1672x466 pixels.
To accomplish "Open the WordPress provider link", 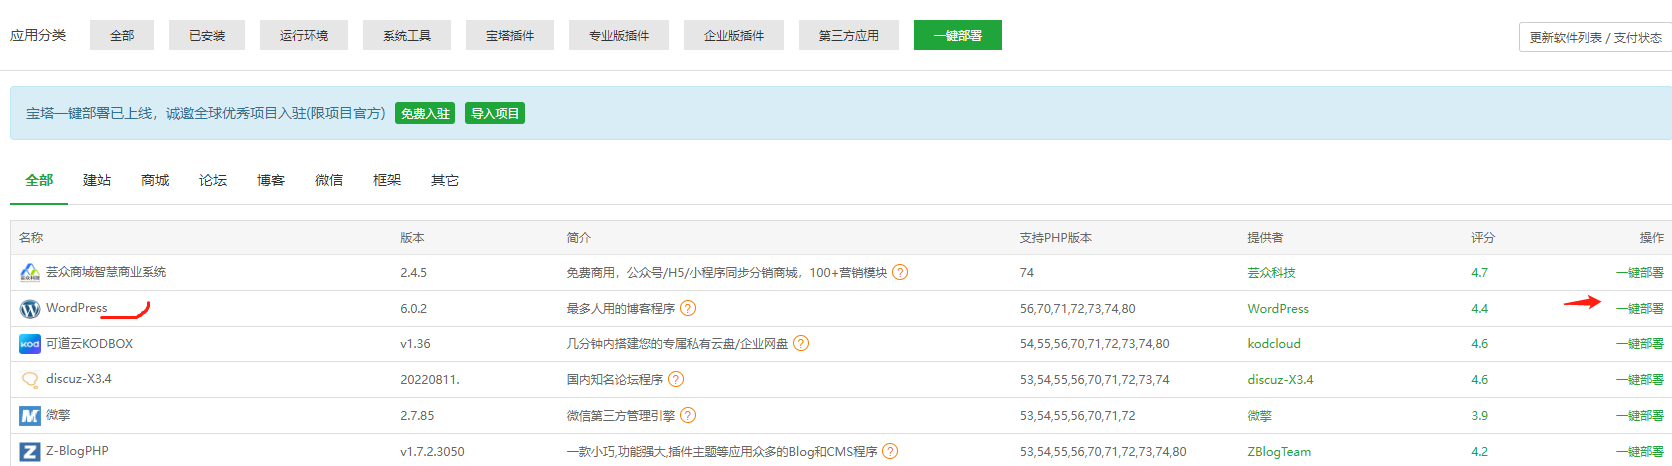I will (1278, 308).
